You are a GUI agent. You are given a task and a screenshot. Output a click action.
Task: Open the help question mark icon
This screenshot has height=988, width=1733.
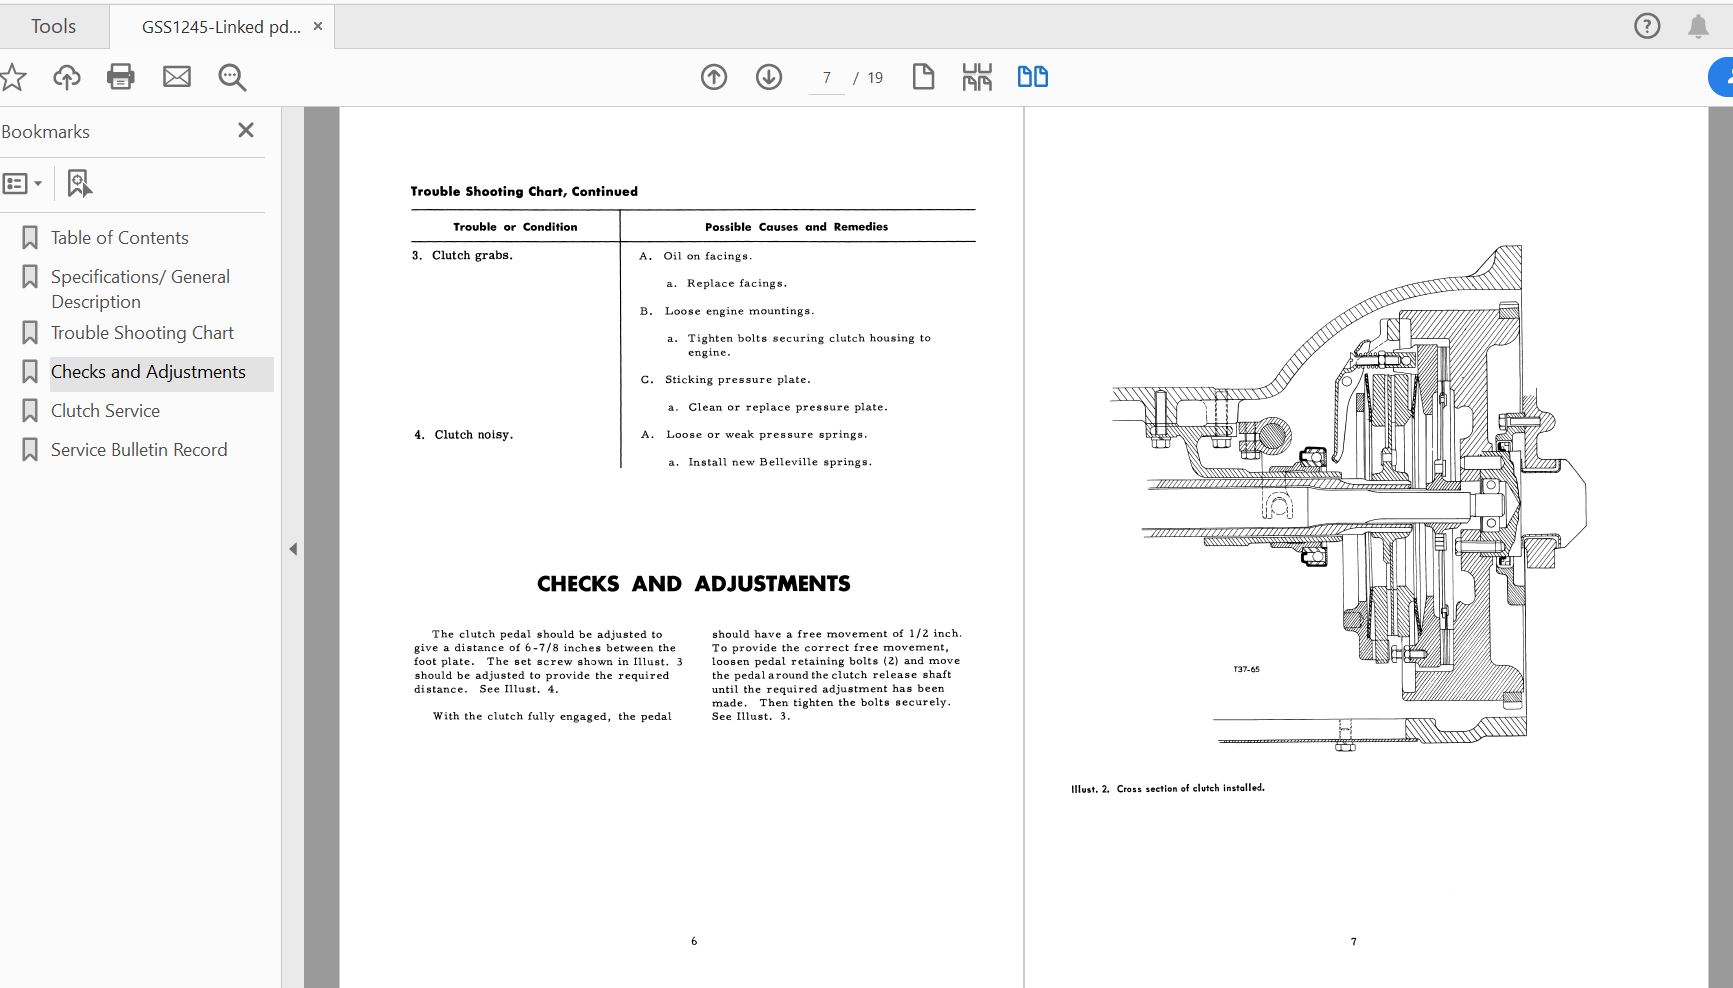tap(1647, 27)
